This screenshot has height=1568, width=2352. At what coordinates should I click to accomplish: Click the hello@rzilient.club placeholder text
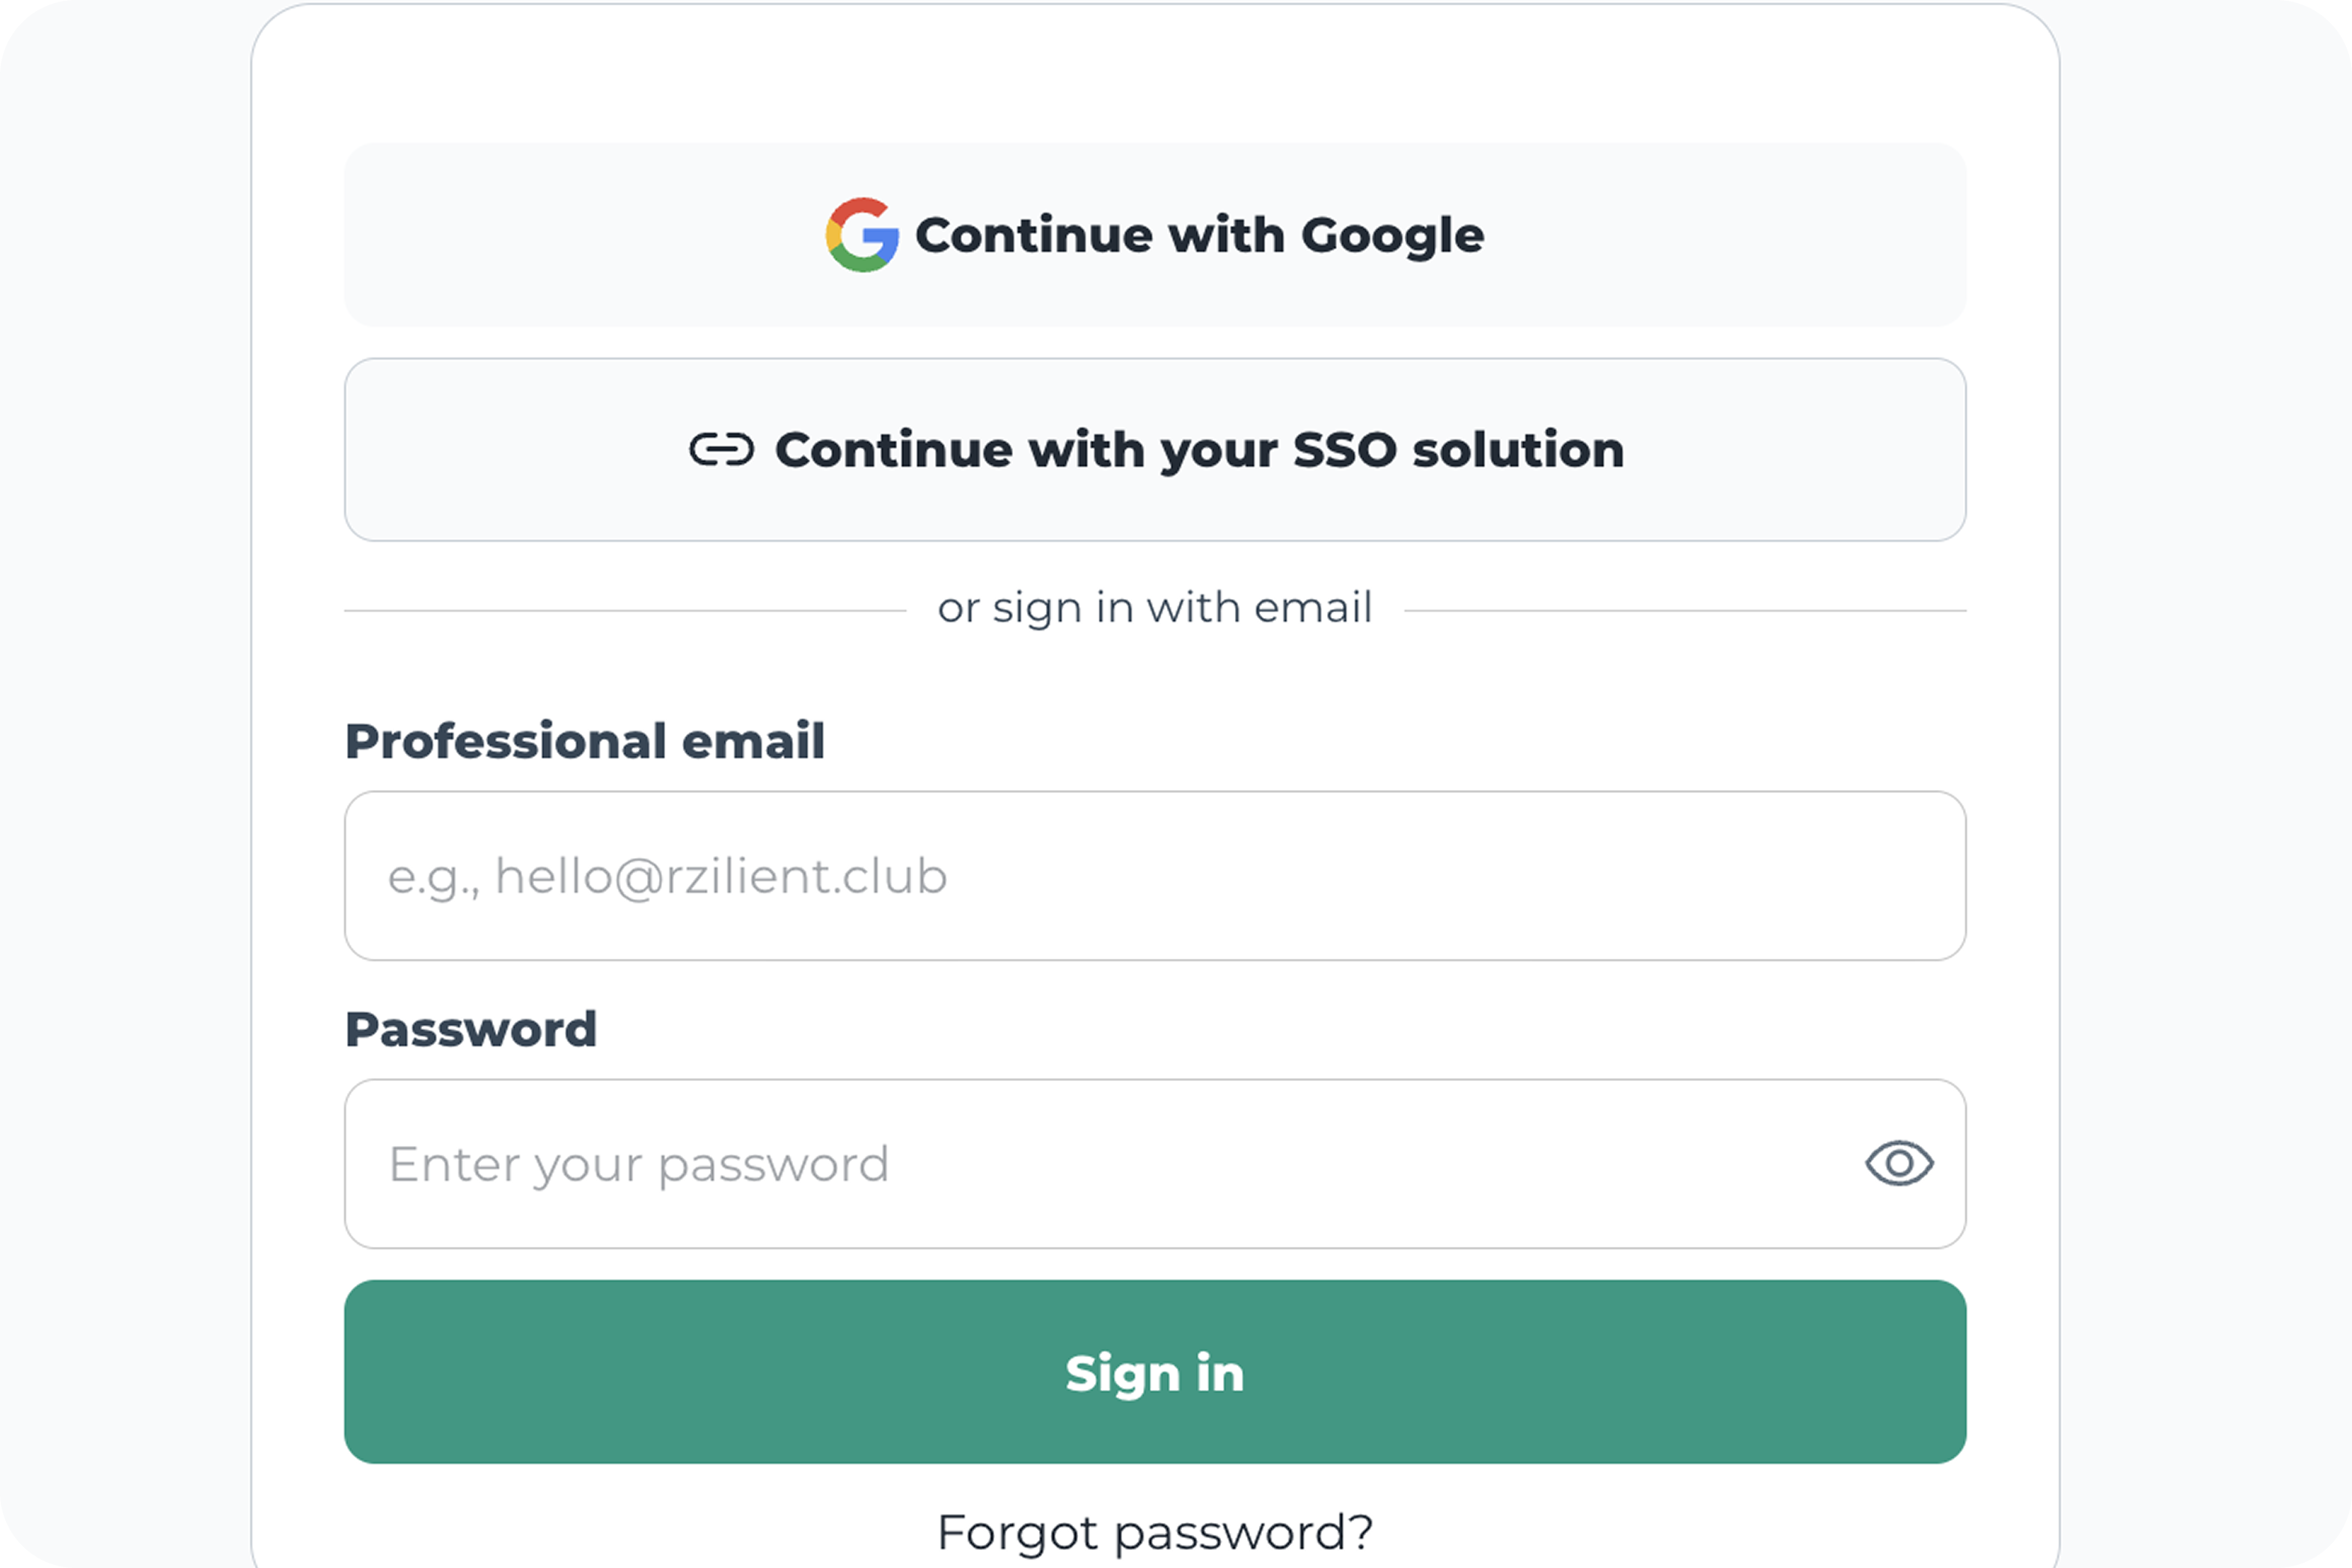(720, 876)
